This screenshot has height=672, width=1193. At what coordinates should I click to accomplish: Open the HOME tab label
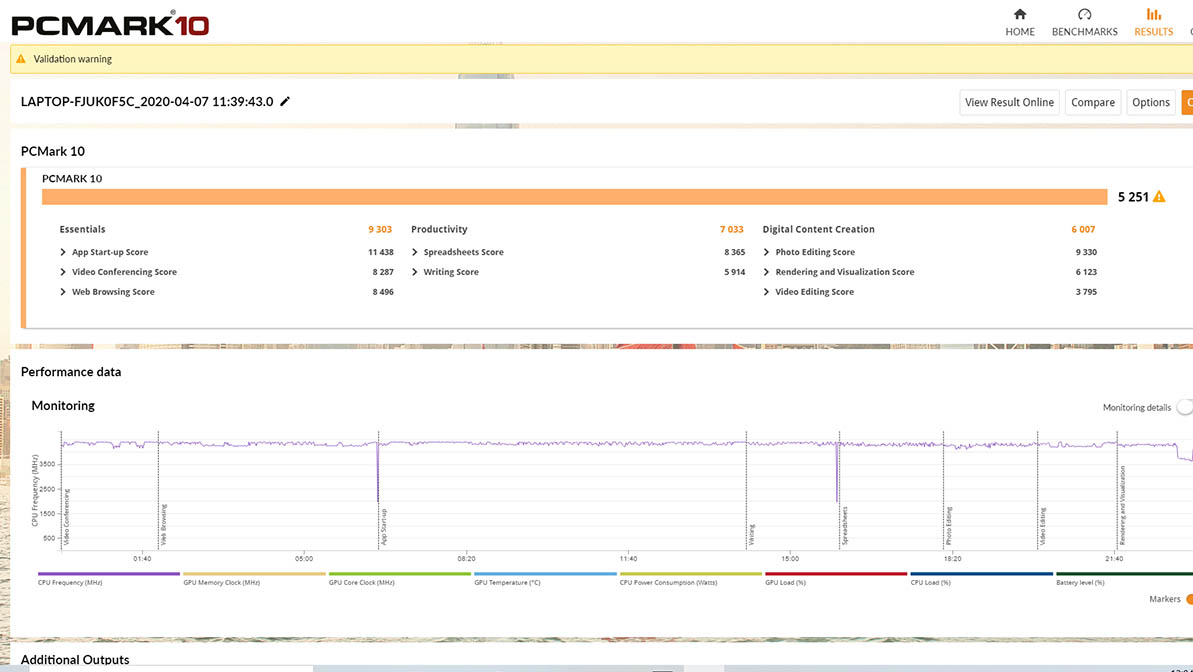[x=1020, y=32]
